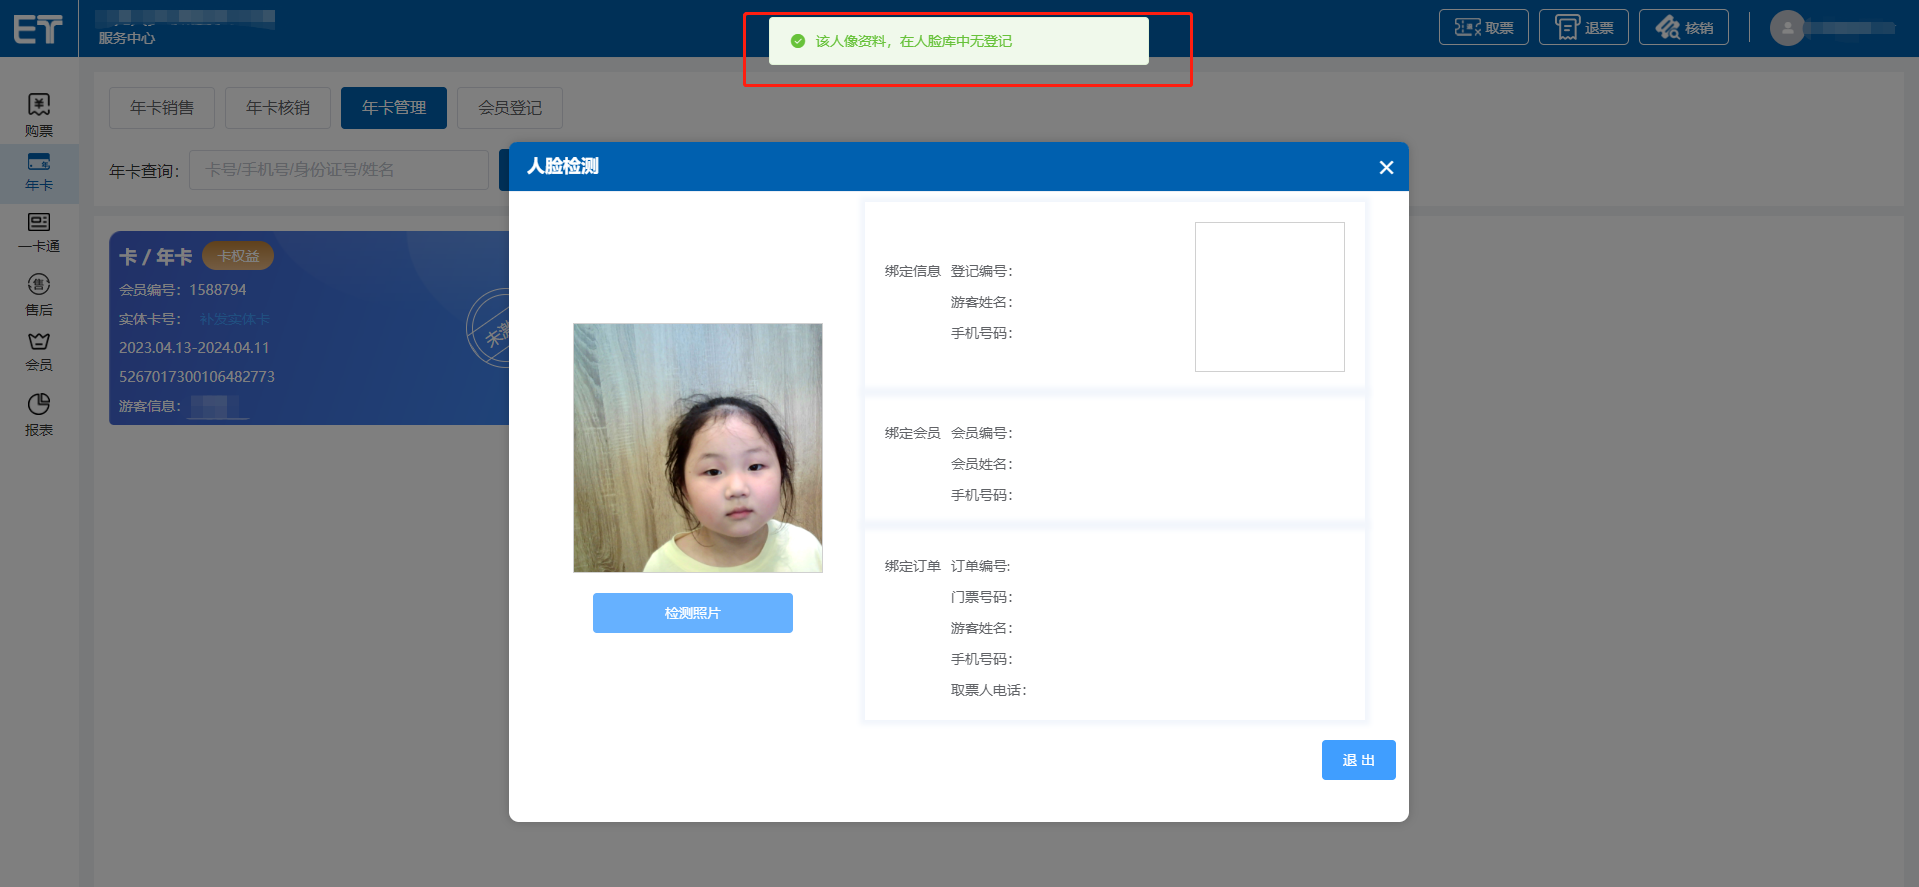This screenshot has width=1919, height=887.
Task: Click the captured face photo thumbnail
Action: (698, 448)
